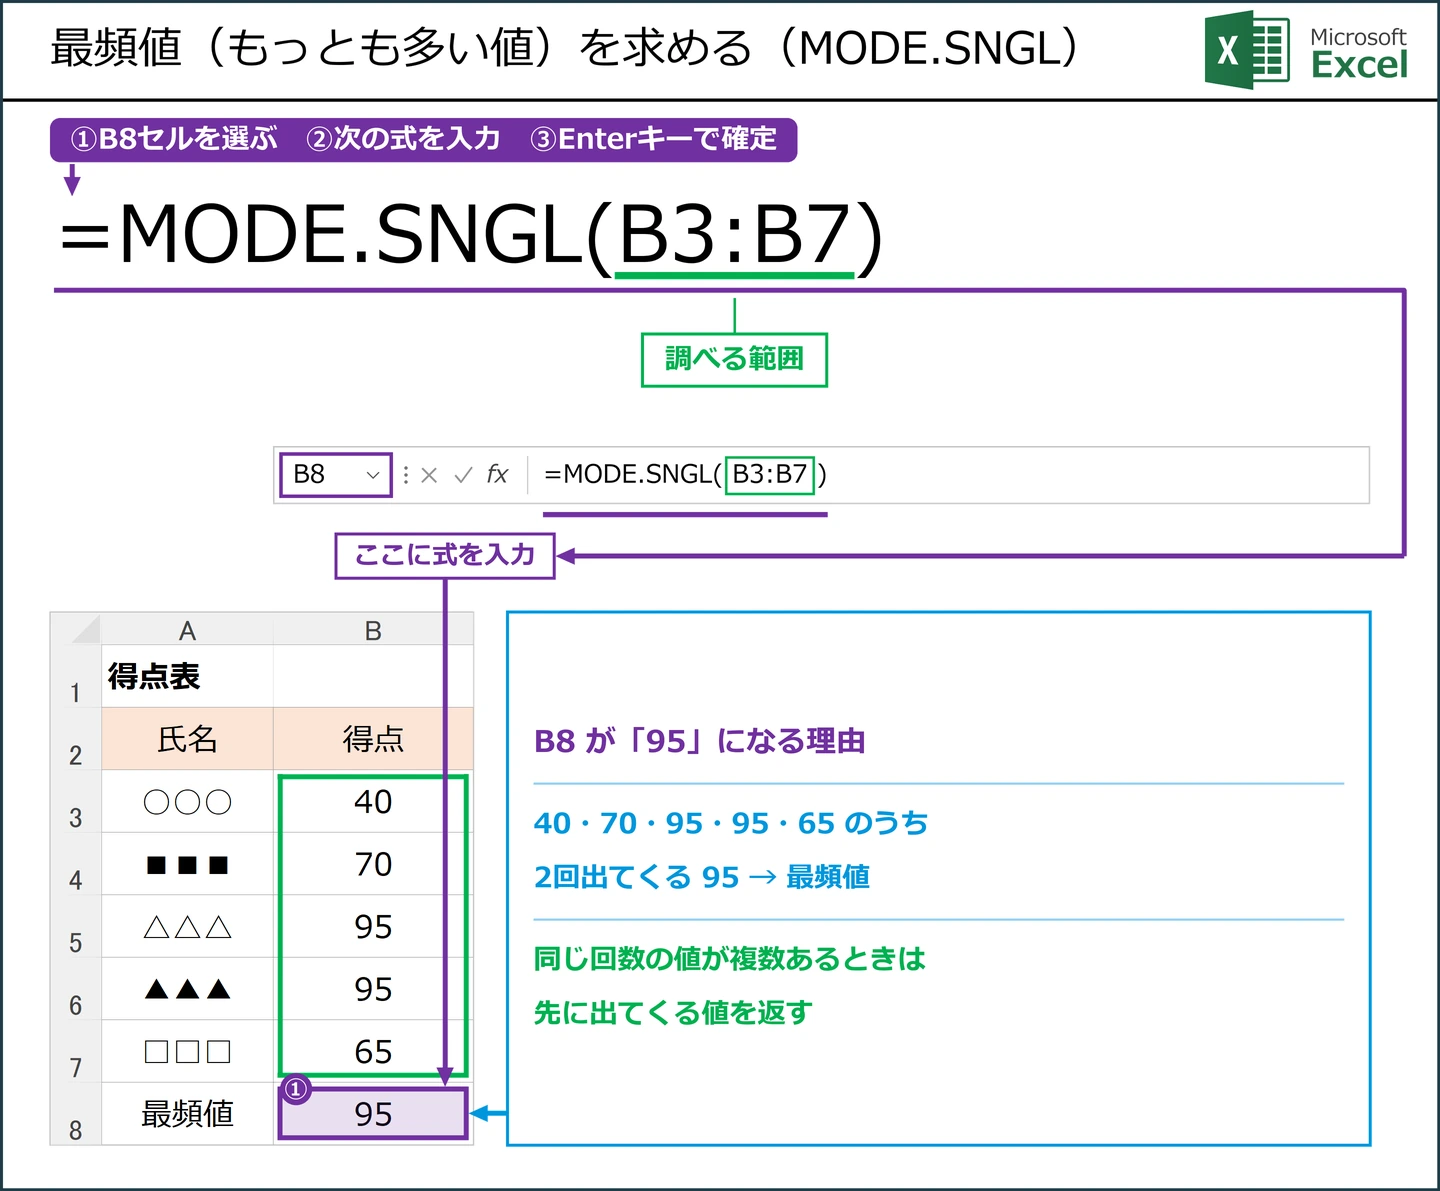Click the name cell ▲▲▲
The width and height of the screenshot is (1440, 1191).
pos(187,989)
